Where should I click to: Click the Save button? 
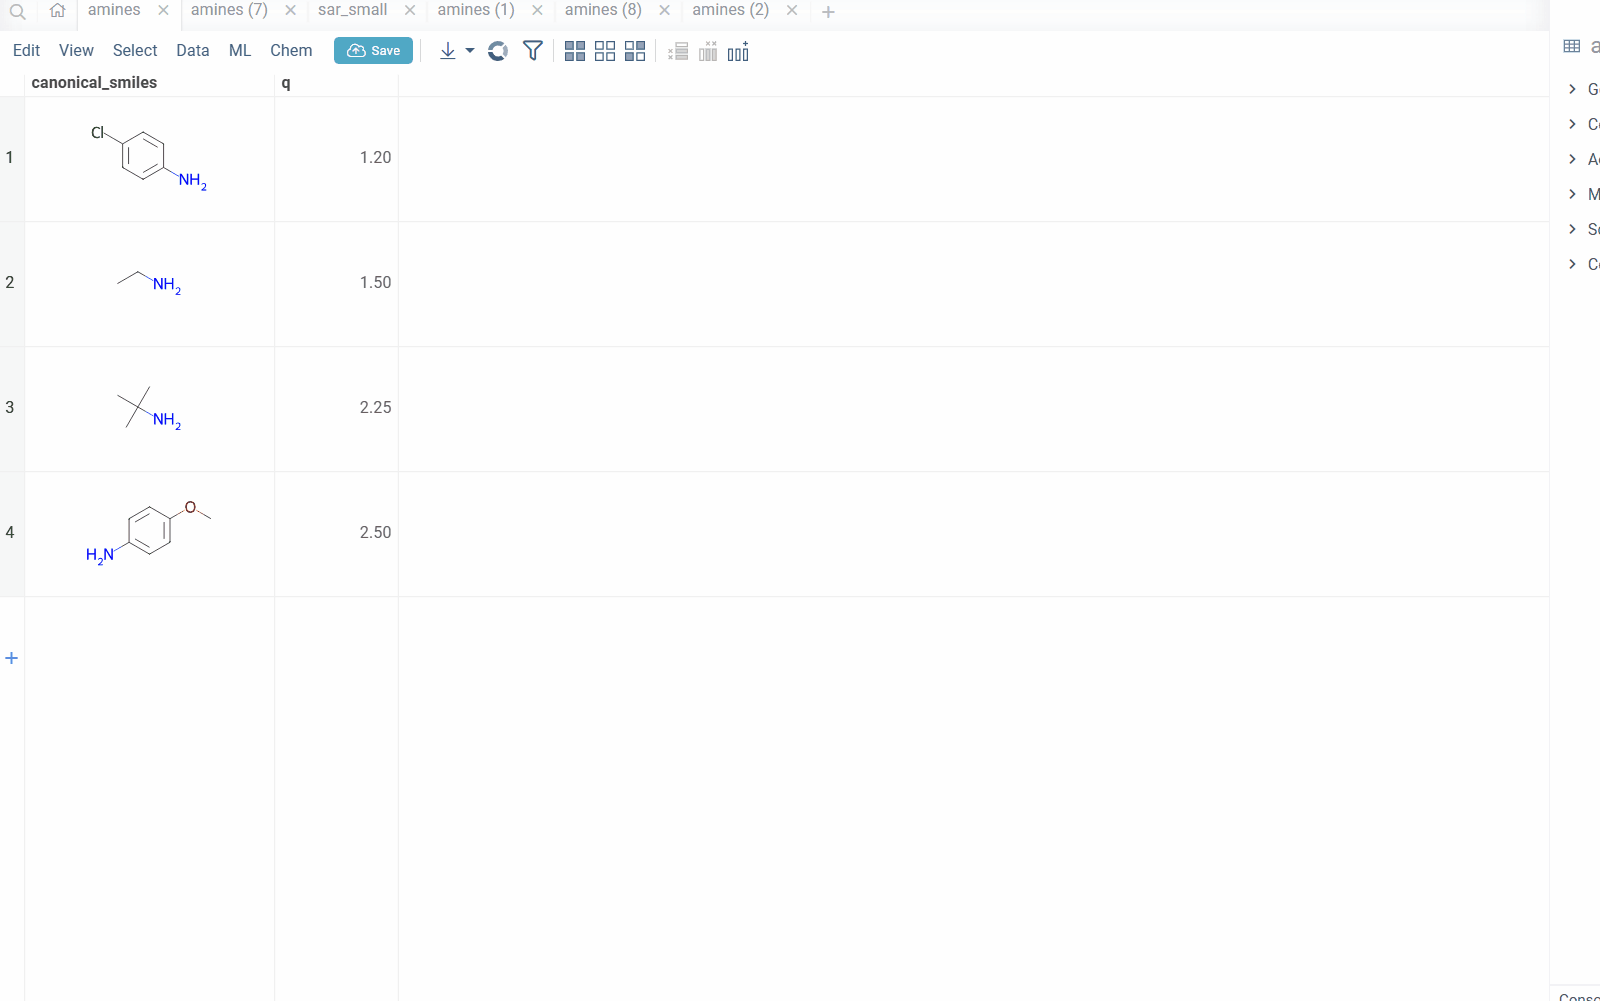pyautogui.click(x=373, y=51)
